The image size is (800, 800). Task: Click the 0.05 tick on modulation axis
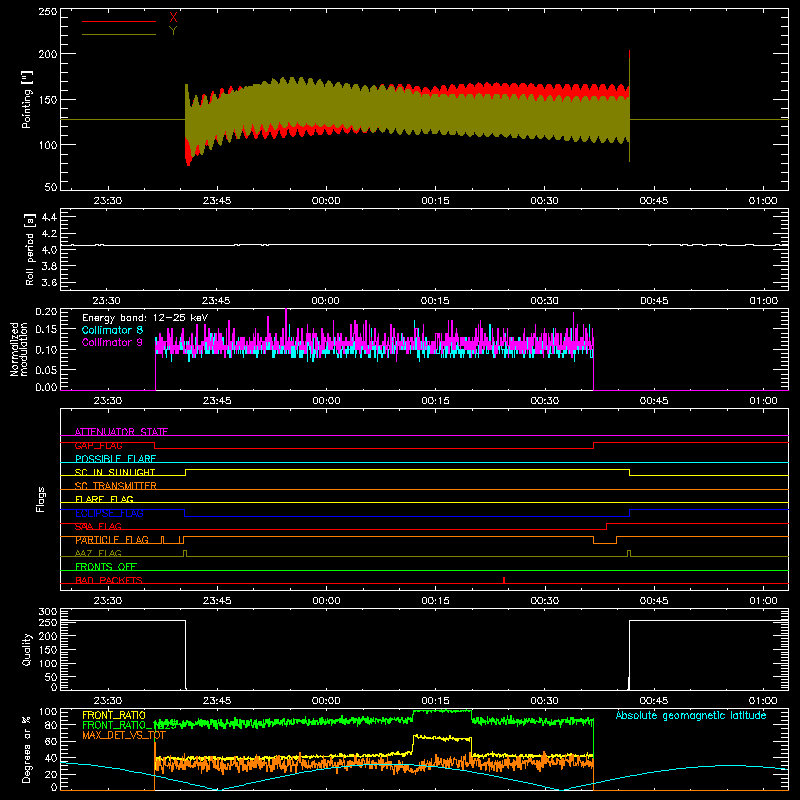[x=46, y=369]
